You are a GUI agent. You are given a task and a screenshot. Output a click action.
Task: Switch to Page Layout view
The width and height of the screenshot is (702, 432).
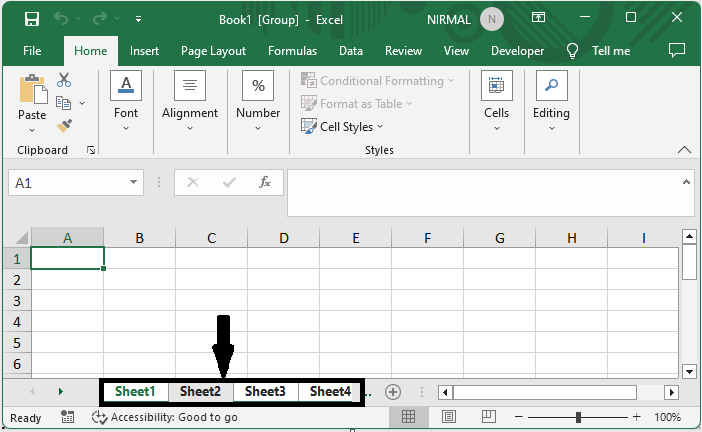point(449,417)
